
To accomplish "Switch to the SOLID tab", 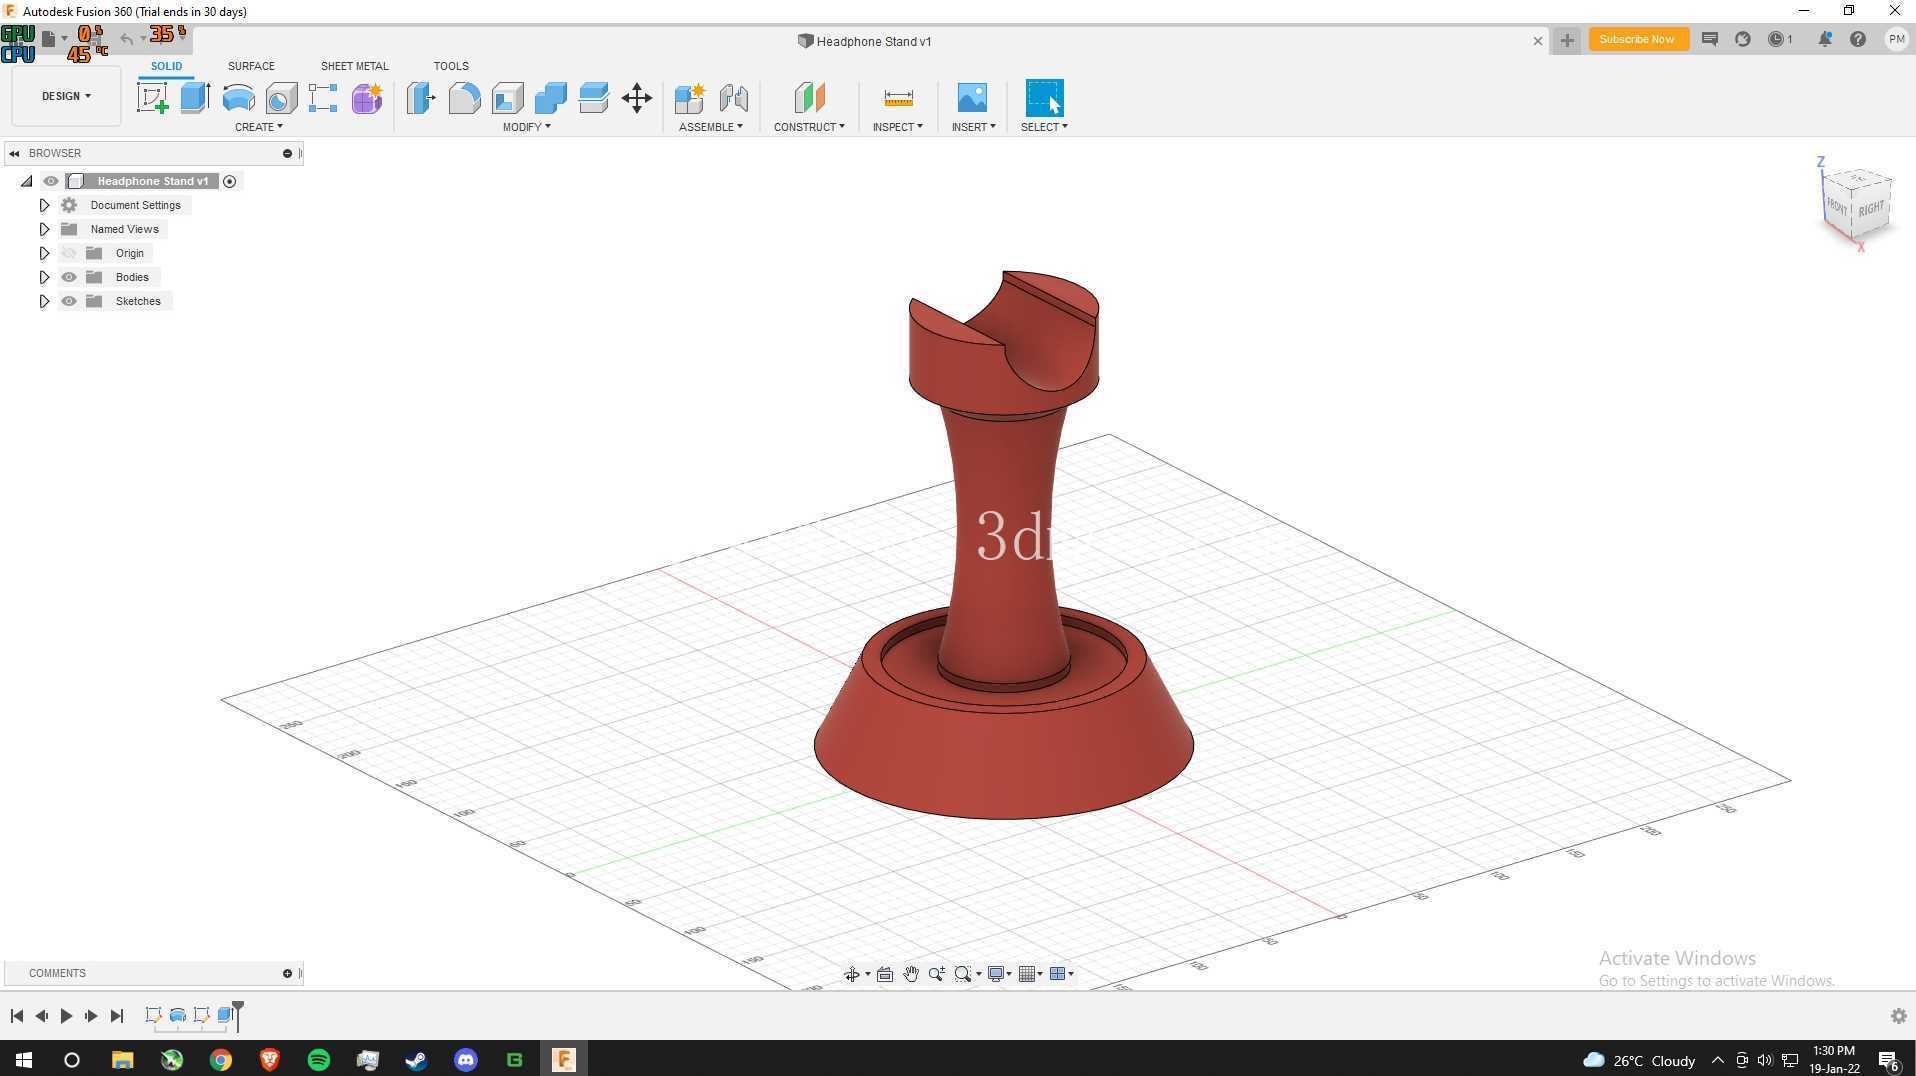I will 166,66.
